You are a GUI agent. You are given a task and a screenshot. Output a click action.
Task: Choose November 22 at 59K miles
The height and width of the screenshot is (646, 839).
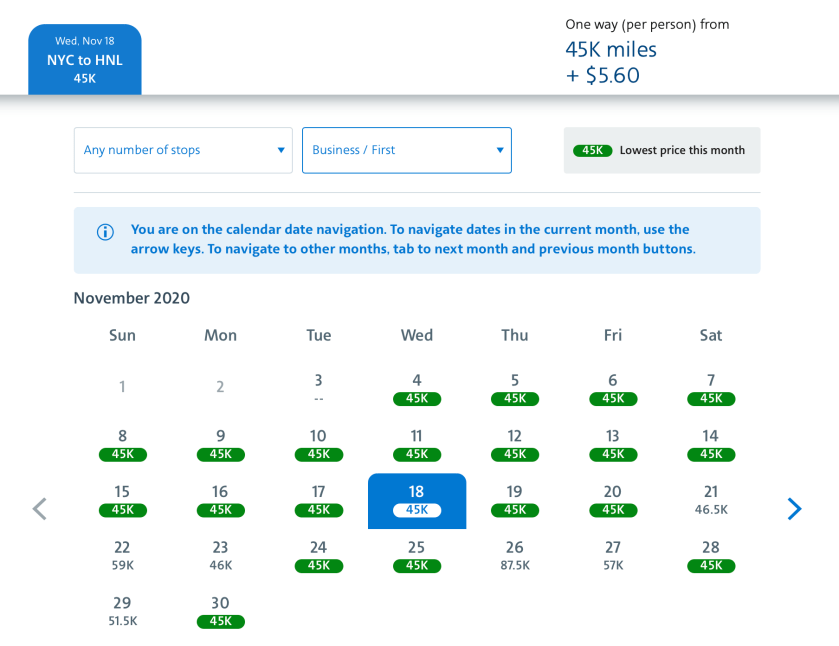pos(122,556)
